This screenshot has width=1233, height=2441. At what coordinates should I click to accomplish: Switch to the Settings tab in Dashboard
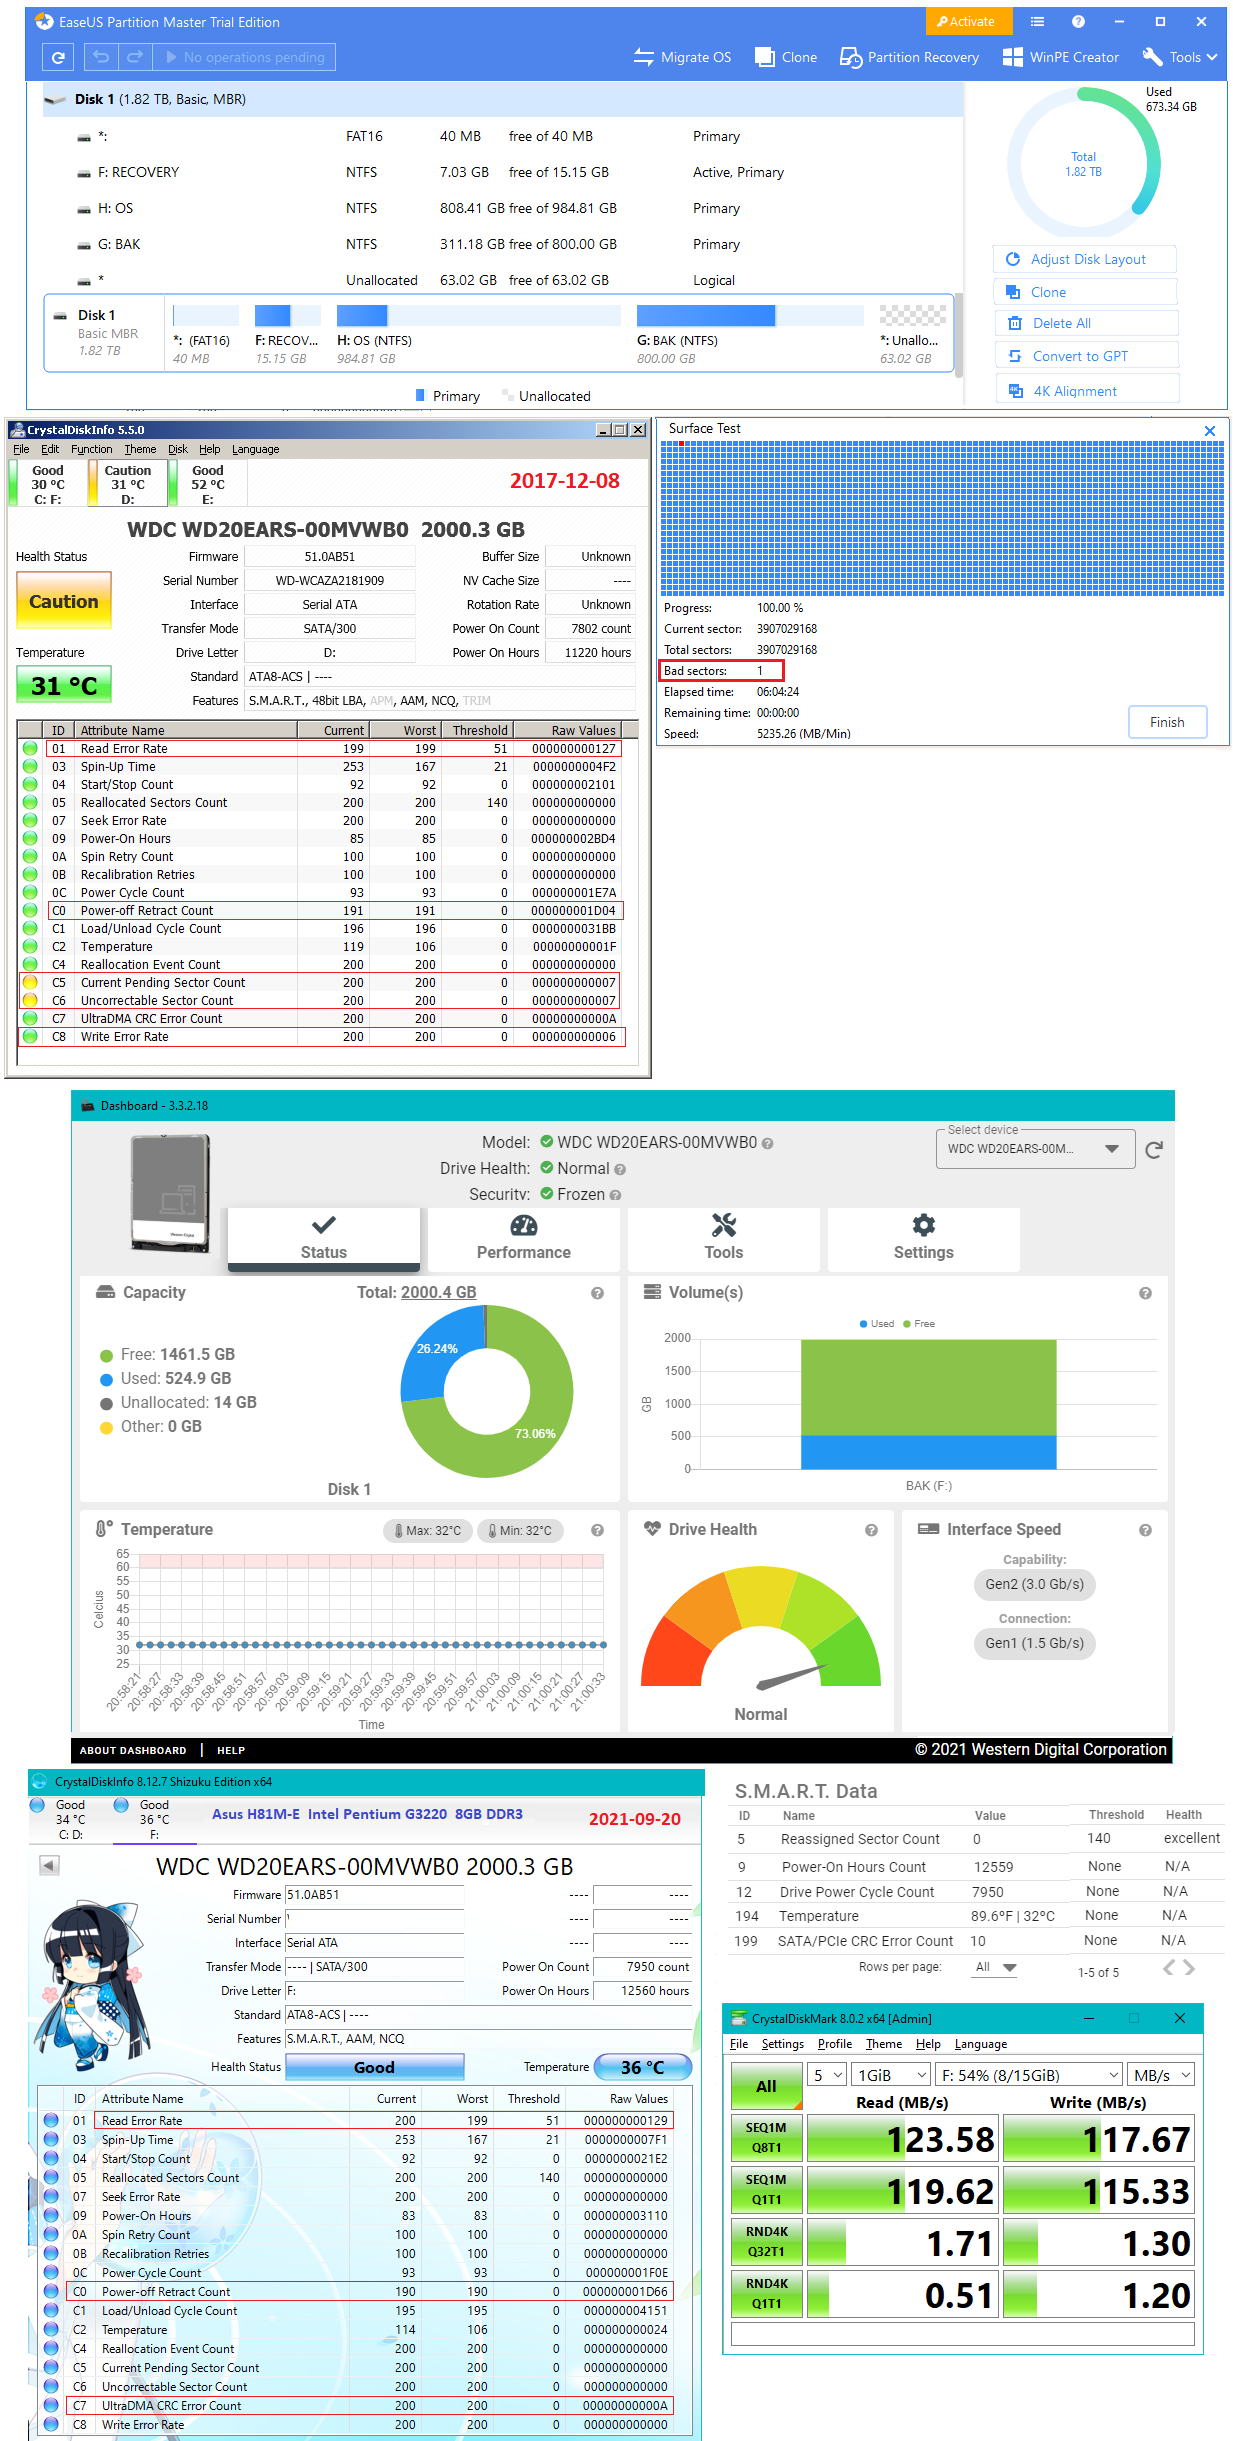[x=924, y=1238]
